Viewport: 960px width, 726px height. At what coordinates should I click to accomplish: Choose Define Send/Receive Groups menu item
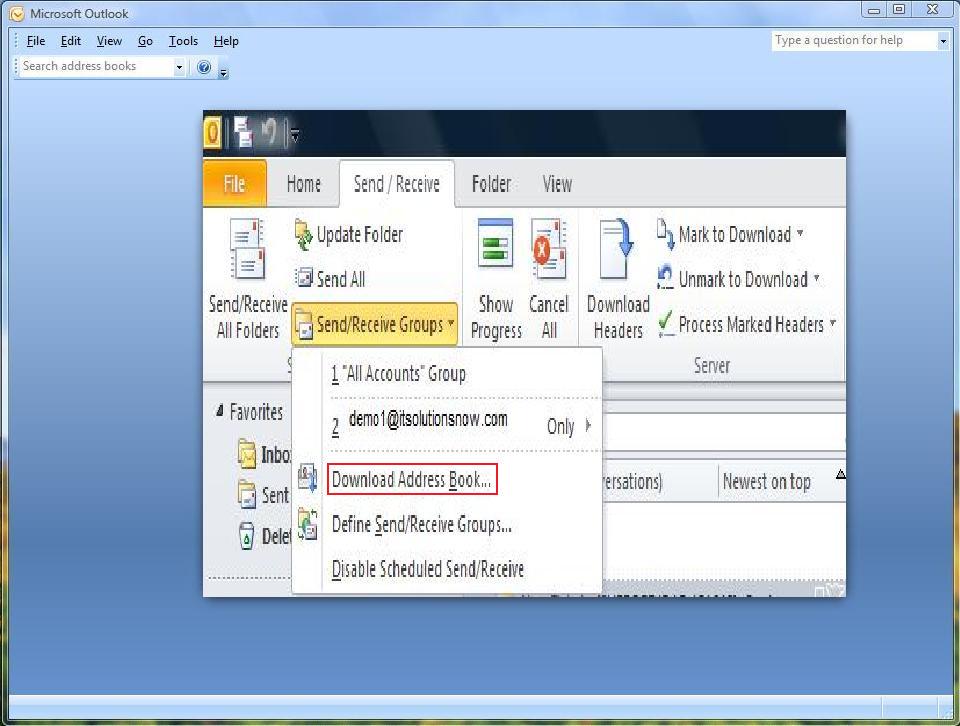421,525
